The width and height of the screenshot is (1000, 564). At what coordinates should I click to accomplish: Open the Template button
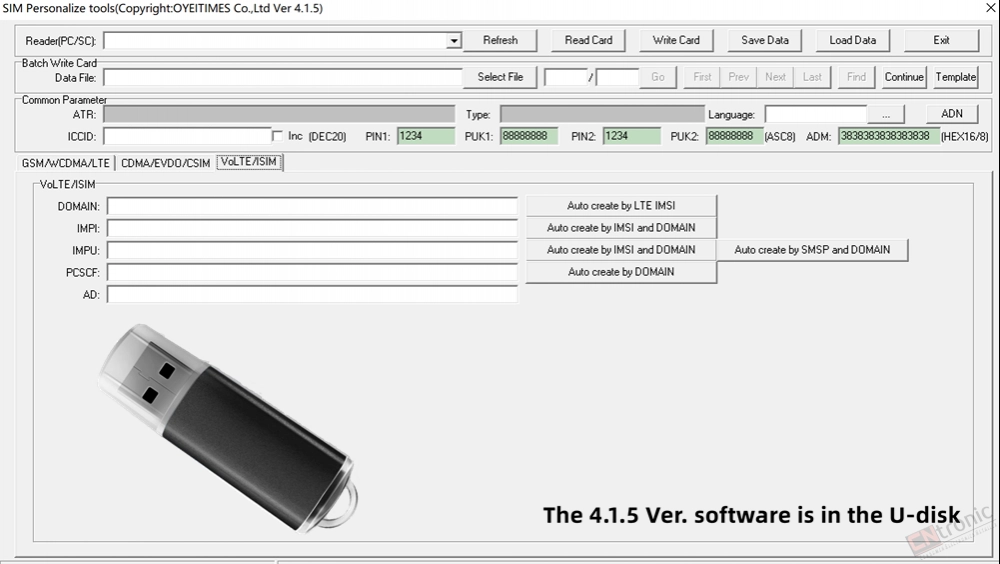click(x=955, y=77)
